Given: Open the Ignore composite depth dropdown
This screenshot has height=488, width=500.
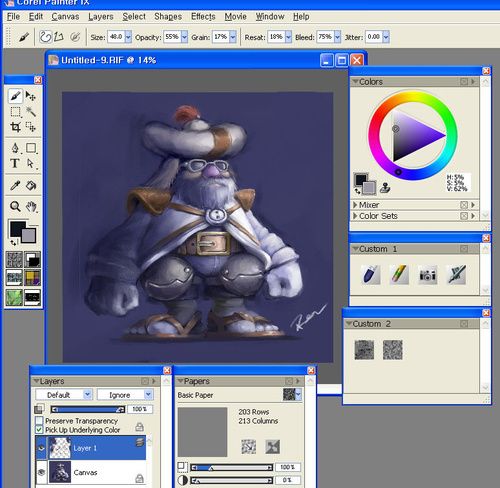Looking at the screenshot, I should 149,395.
